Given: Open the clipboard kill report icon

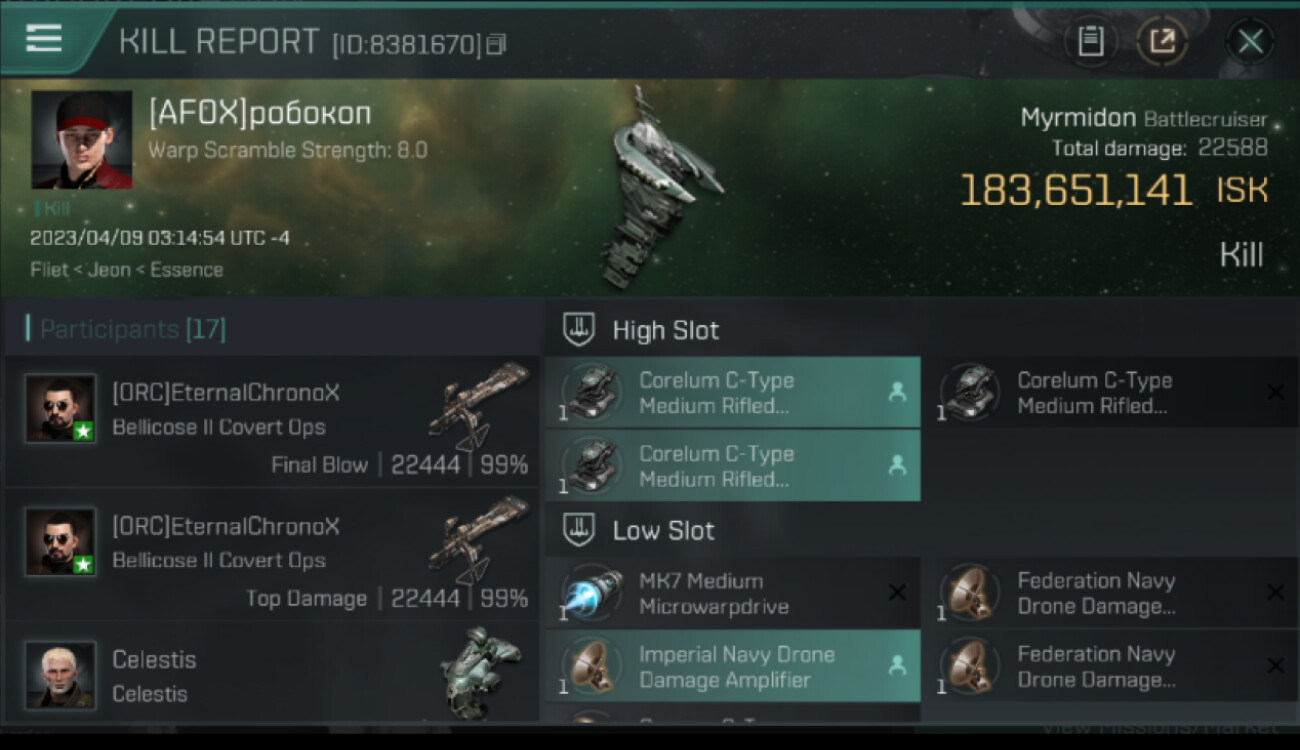Looking at the screenshot, I should 1091,41.
